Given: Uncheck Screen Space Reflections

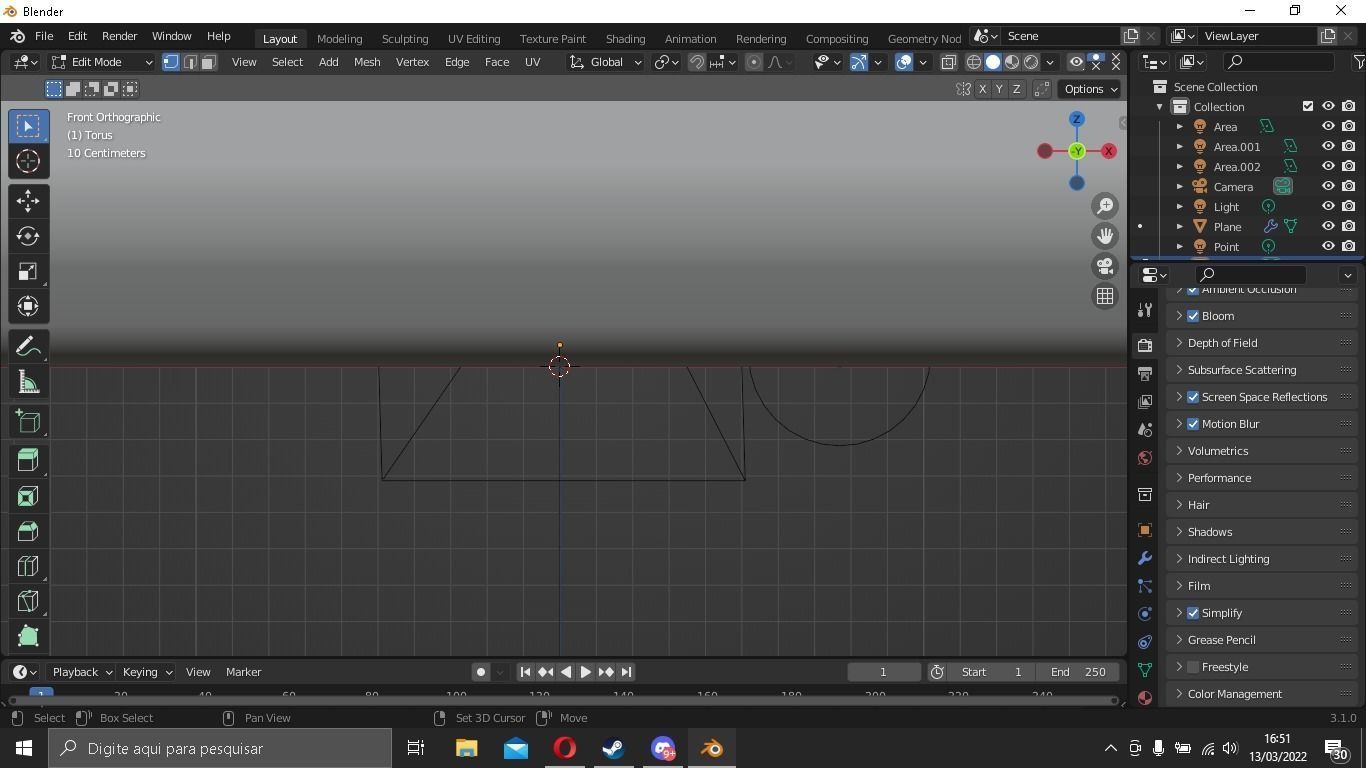Looking at the screenshot, I should (1193, 397).
